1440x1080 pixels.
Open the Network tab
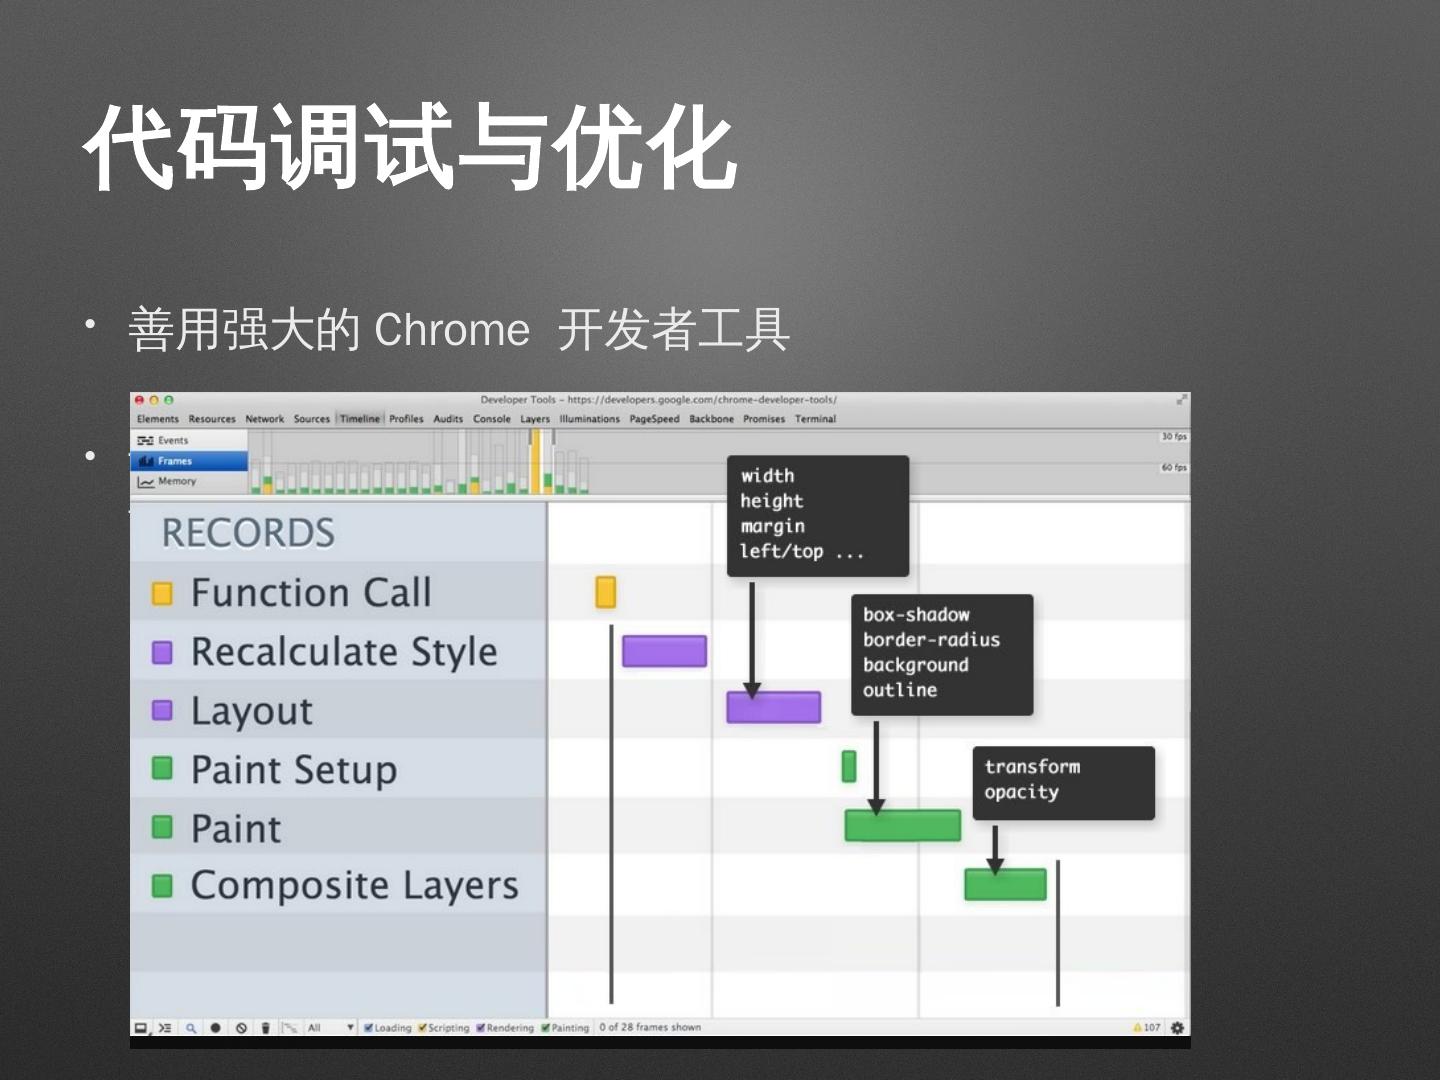tap(265, 419)
